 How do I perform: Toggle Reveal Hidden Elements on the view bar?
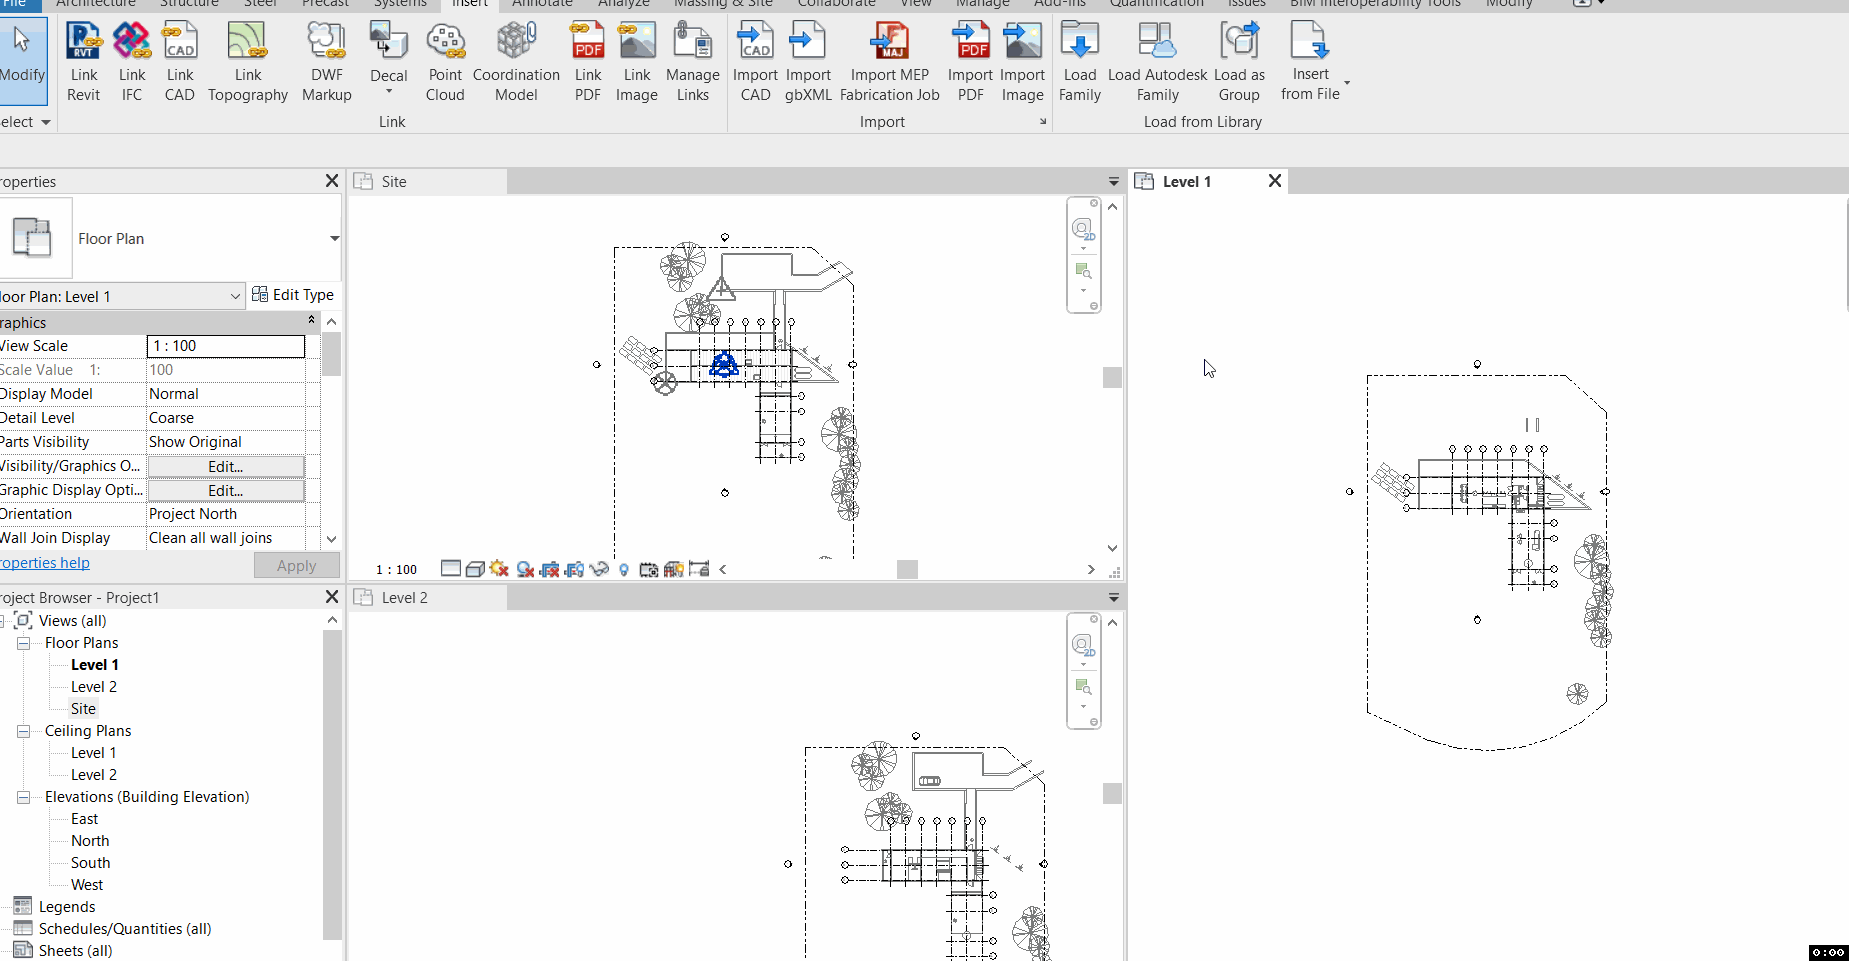tap(625, 569)
